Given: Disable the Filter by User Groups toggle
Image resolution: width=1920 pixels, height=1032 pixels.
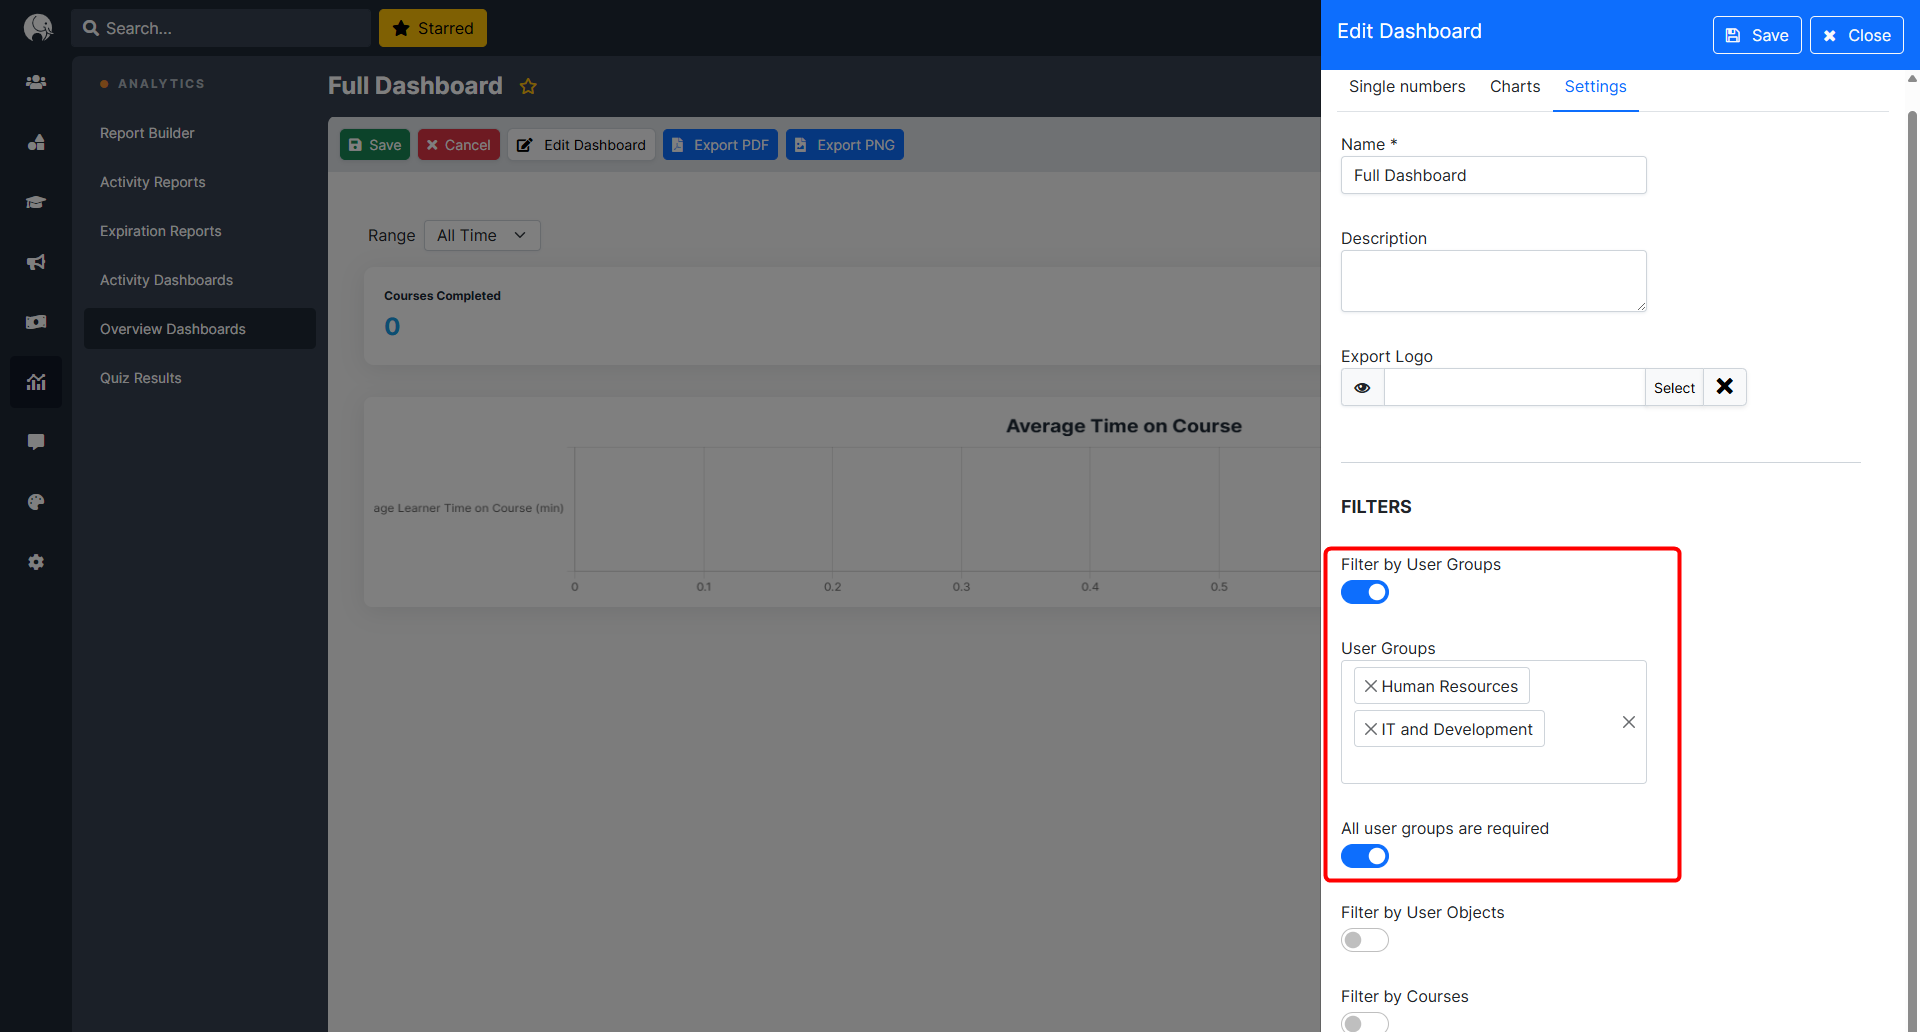Looking at the screenshot, I should tap(1364, 592).
